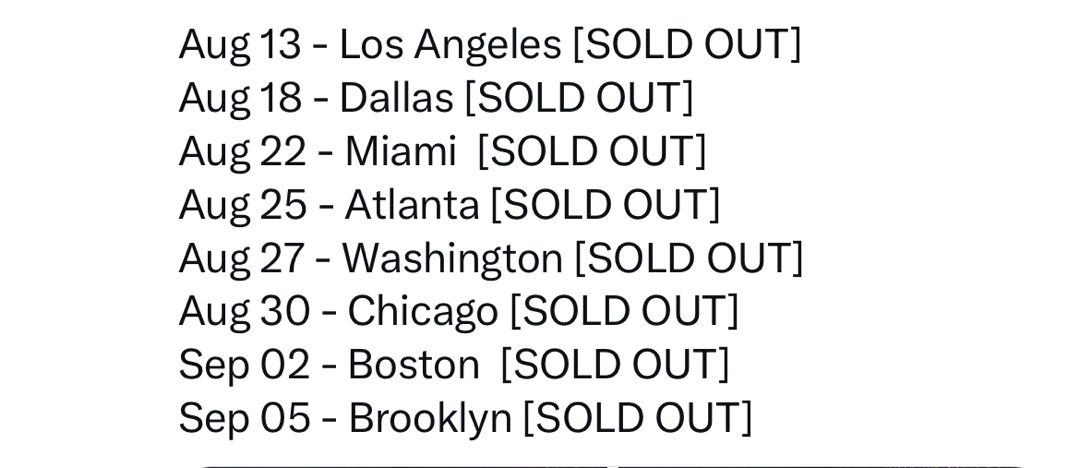This screenshot has height=468, width=1072.
Task: Click the Aug 25 date text
Action: (x=243, y=205)
